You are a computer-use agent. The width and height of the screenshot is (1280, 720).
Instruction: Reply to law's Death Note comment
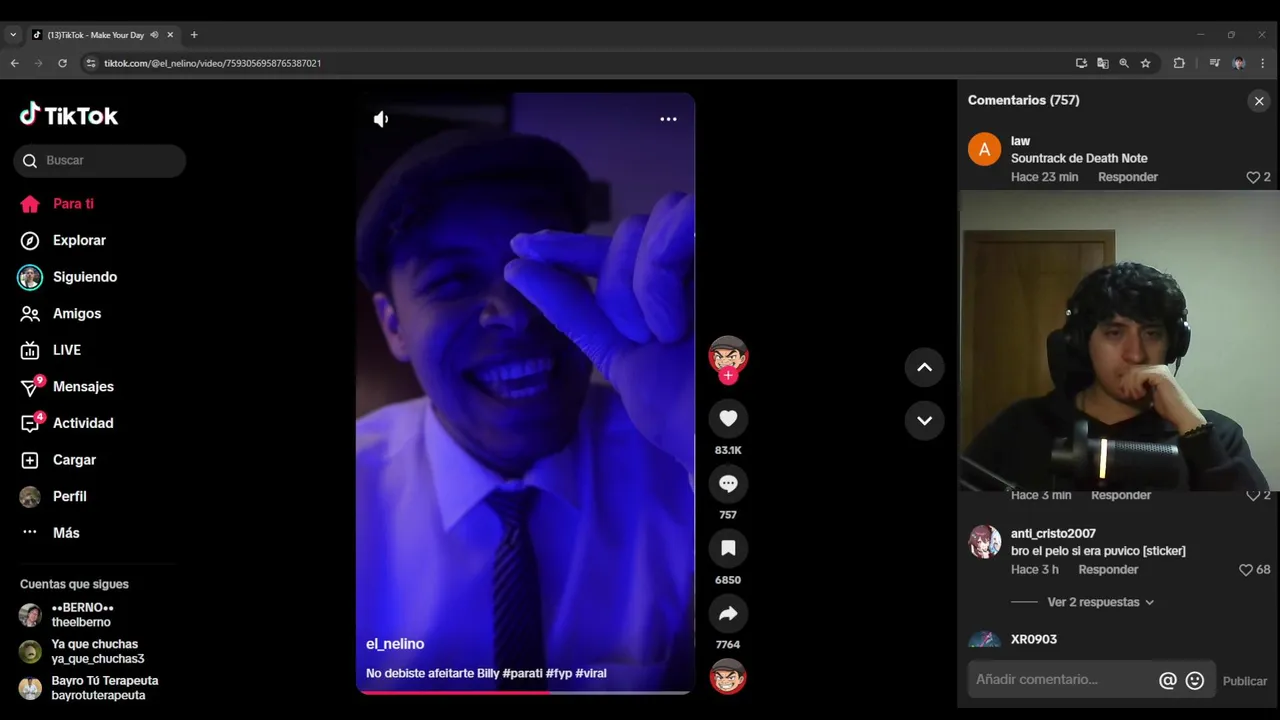[x=1128, y=177]
